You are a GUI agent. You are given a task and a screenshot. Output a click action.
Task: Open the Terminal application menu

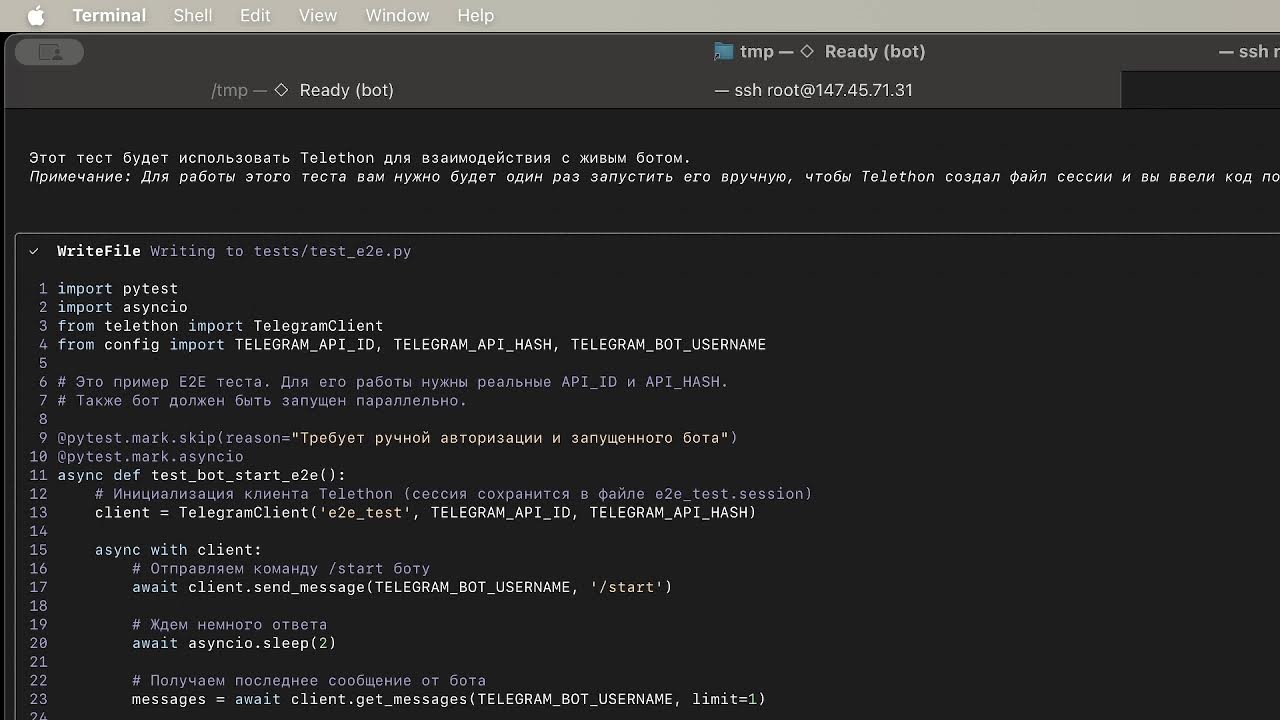tap(109, 15)
